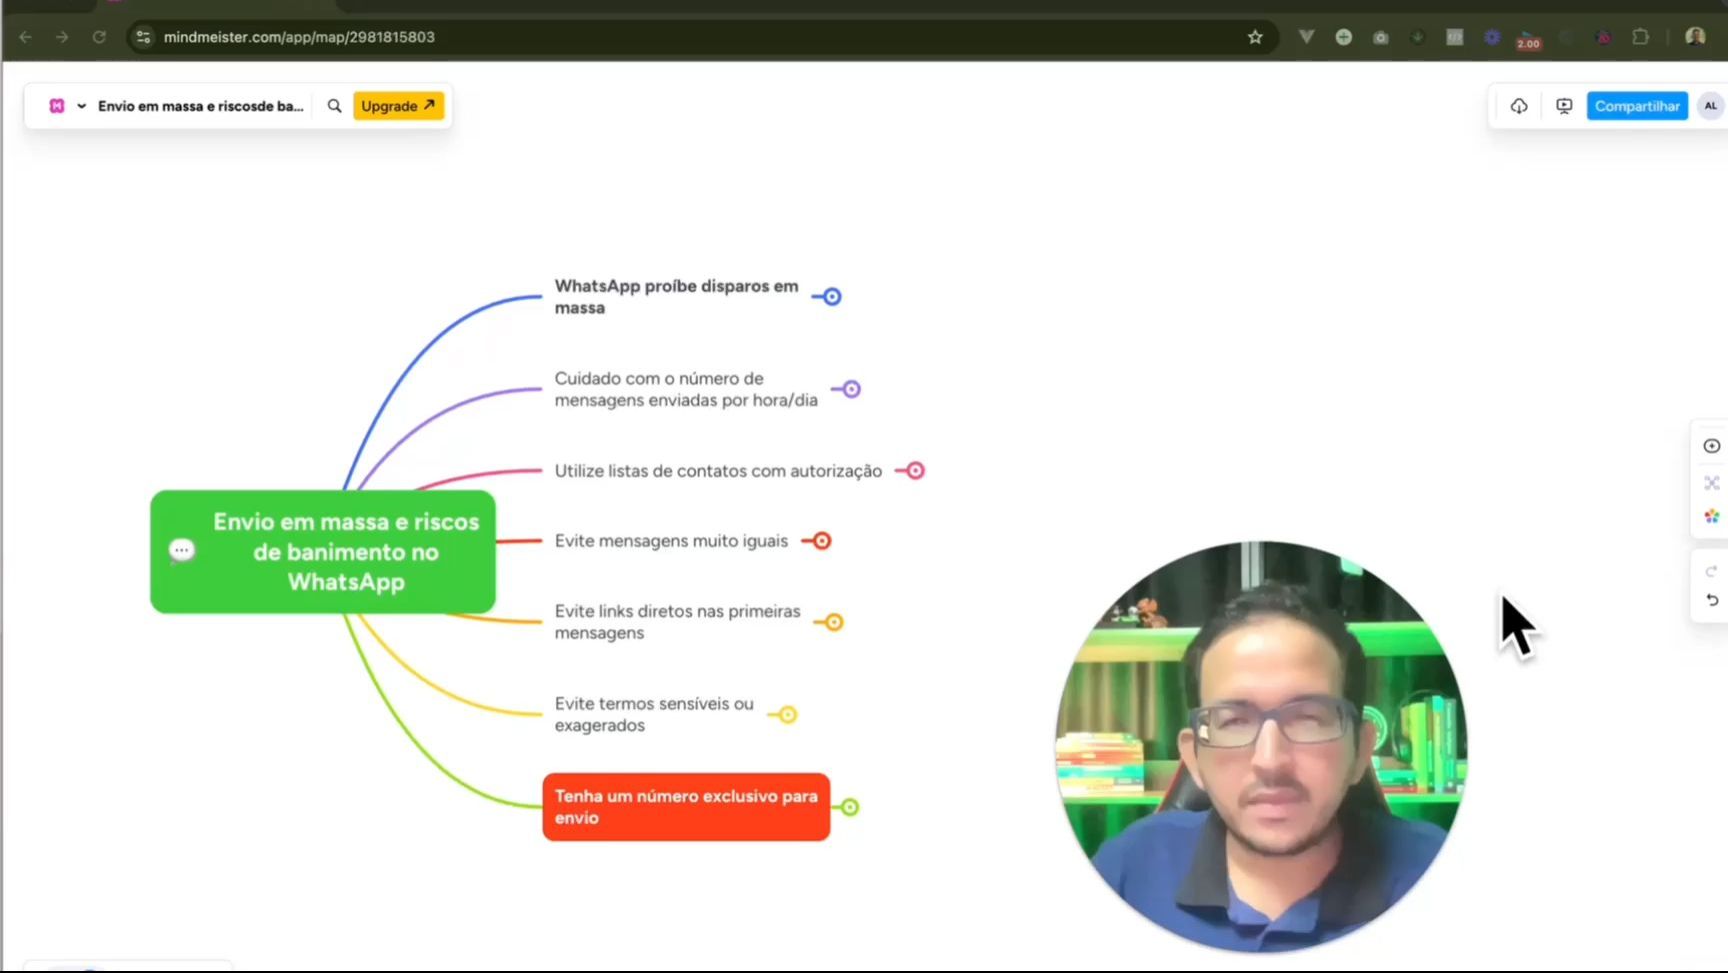Start presentation mode icon
This screenshot has width=1728, height=973.
1564,106
